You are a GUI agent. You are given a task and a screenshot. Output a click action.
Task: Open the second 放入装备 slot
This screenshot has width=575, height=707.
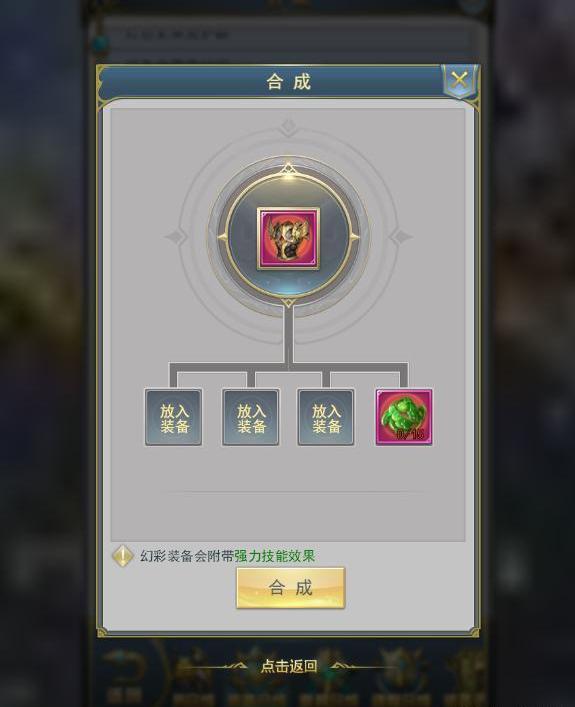pyautogui.click(x=251, y=418)
